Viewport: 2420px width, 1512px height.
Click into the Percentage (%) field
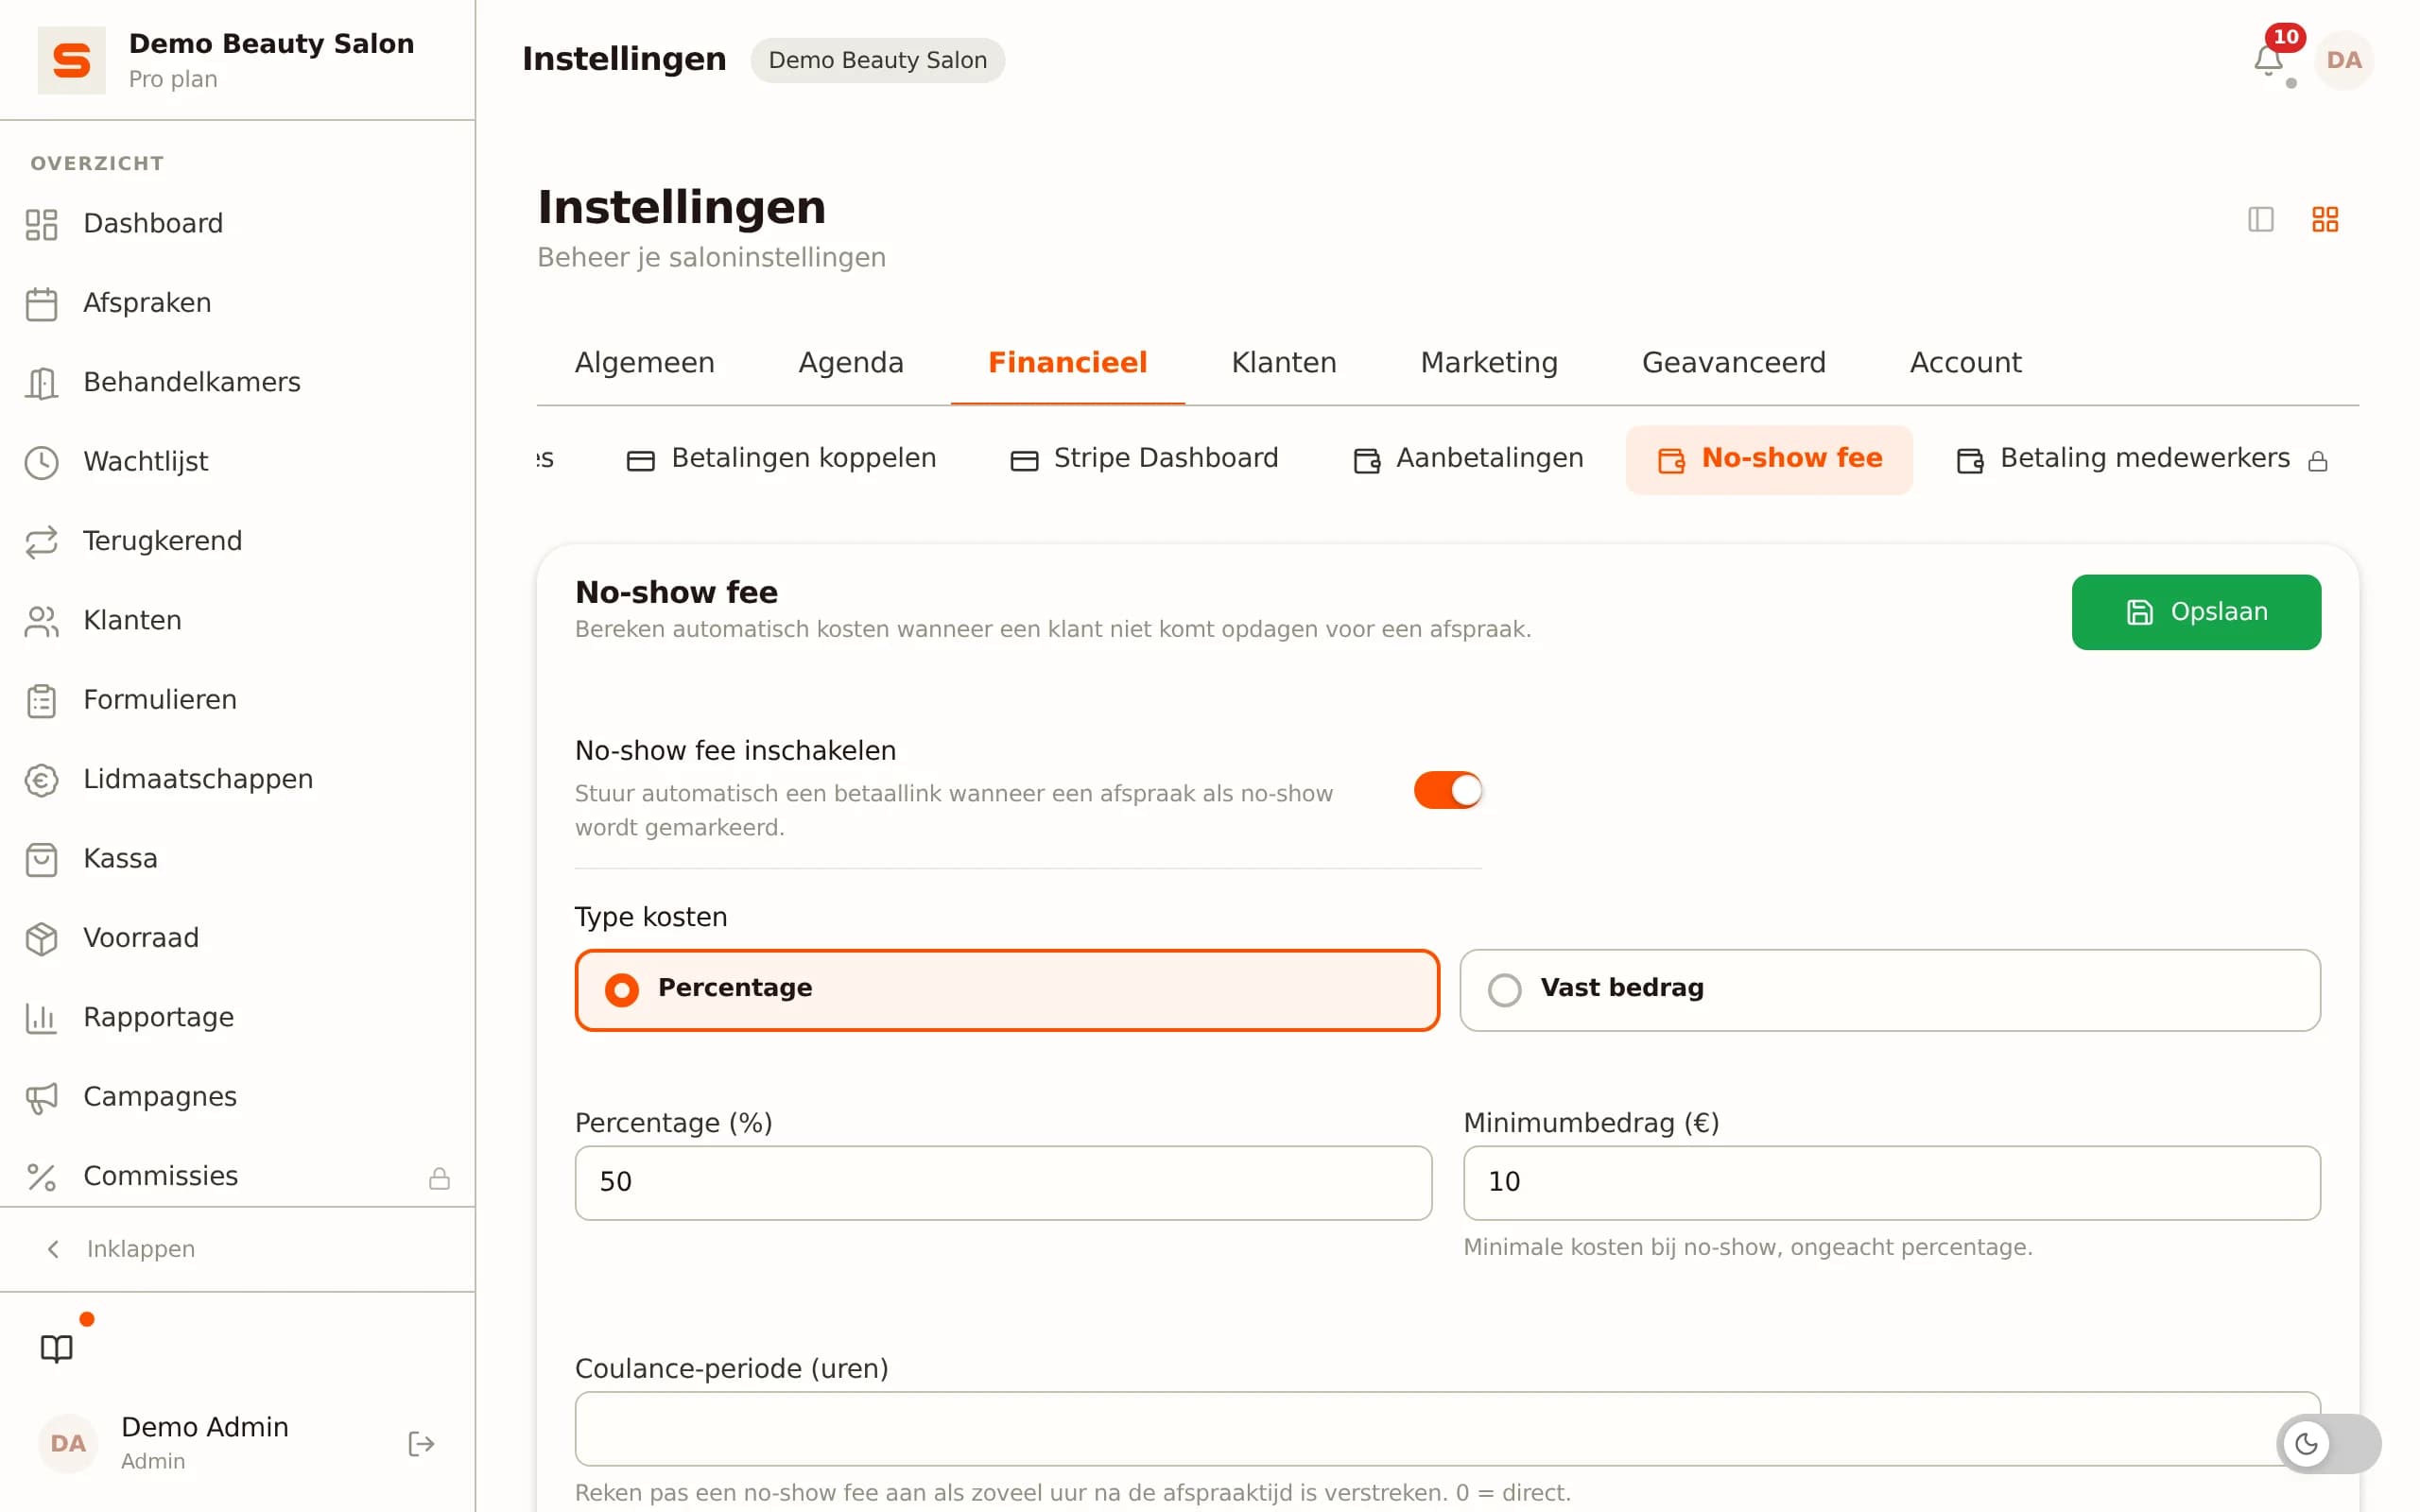(1003, 1182)
